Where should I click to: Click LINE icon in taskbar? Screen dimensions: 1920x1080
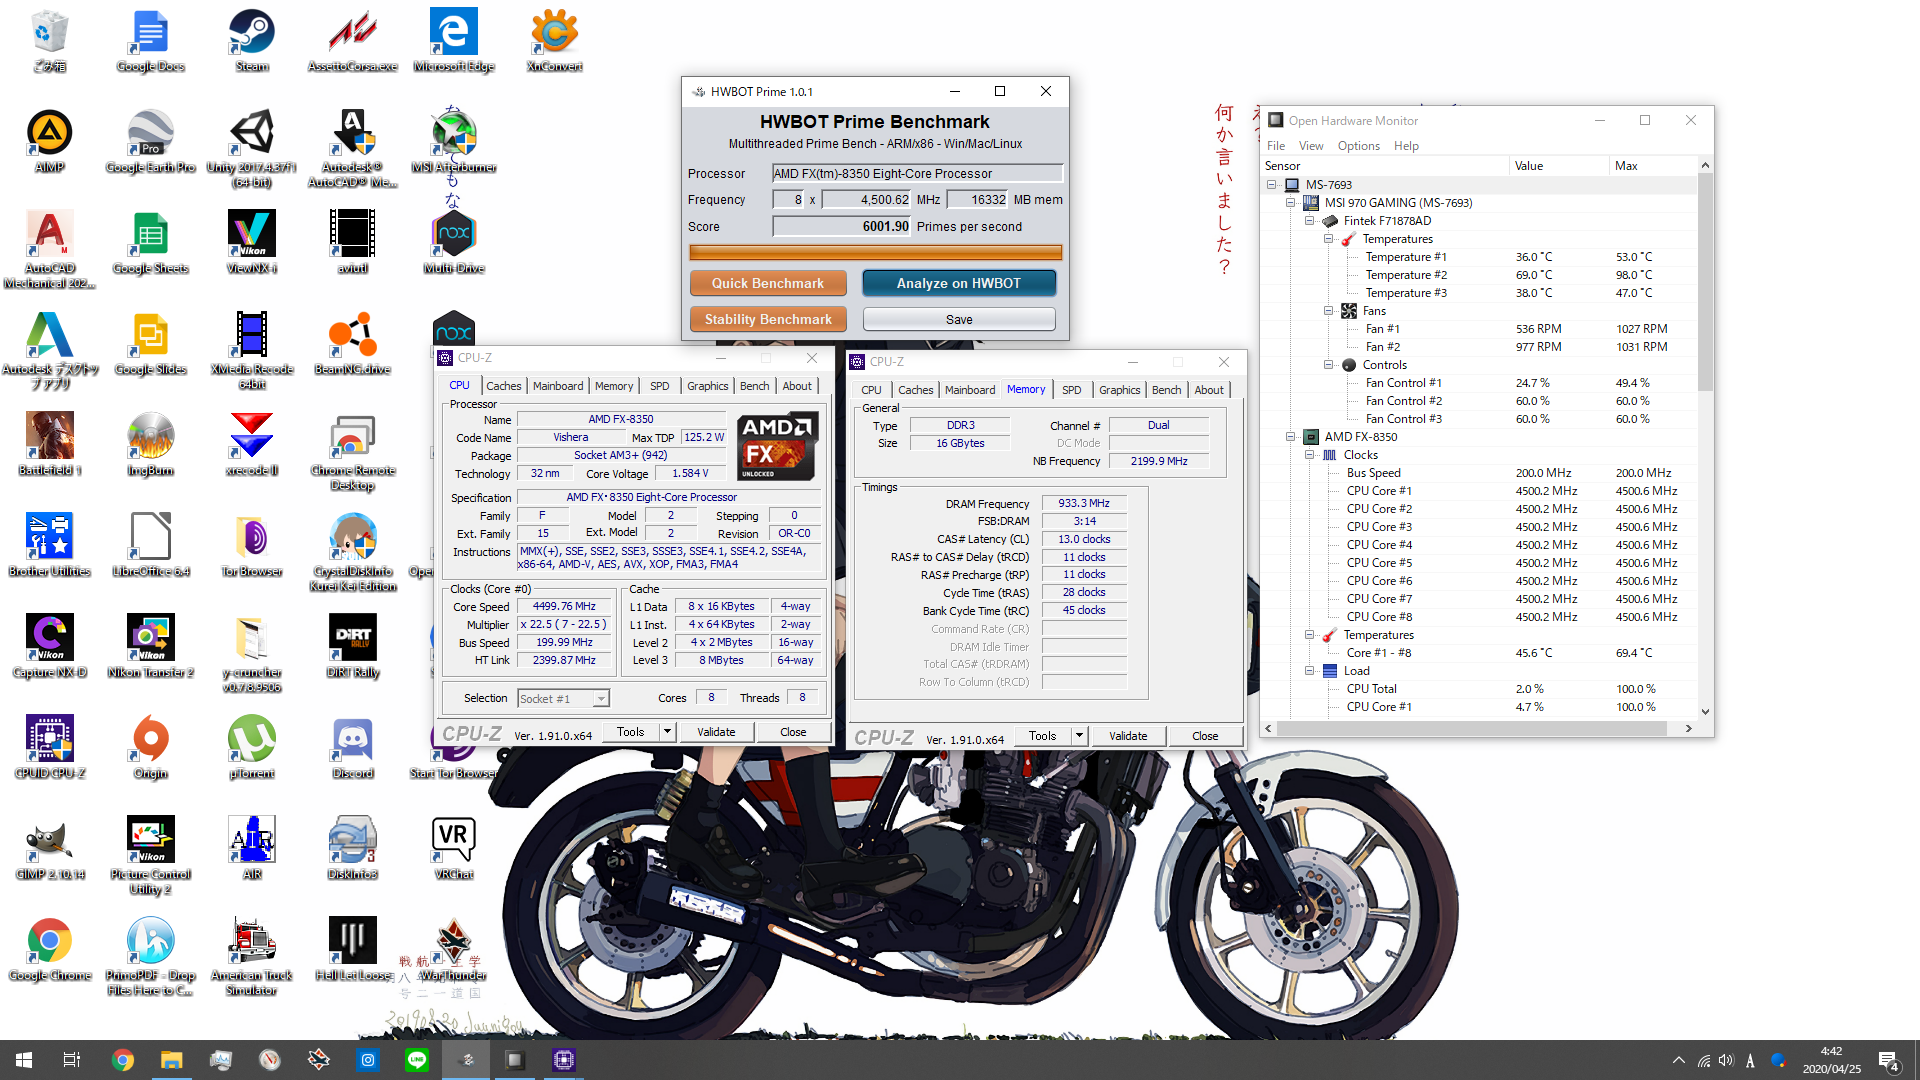click(417, 1060)
